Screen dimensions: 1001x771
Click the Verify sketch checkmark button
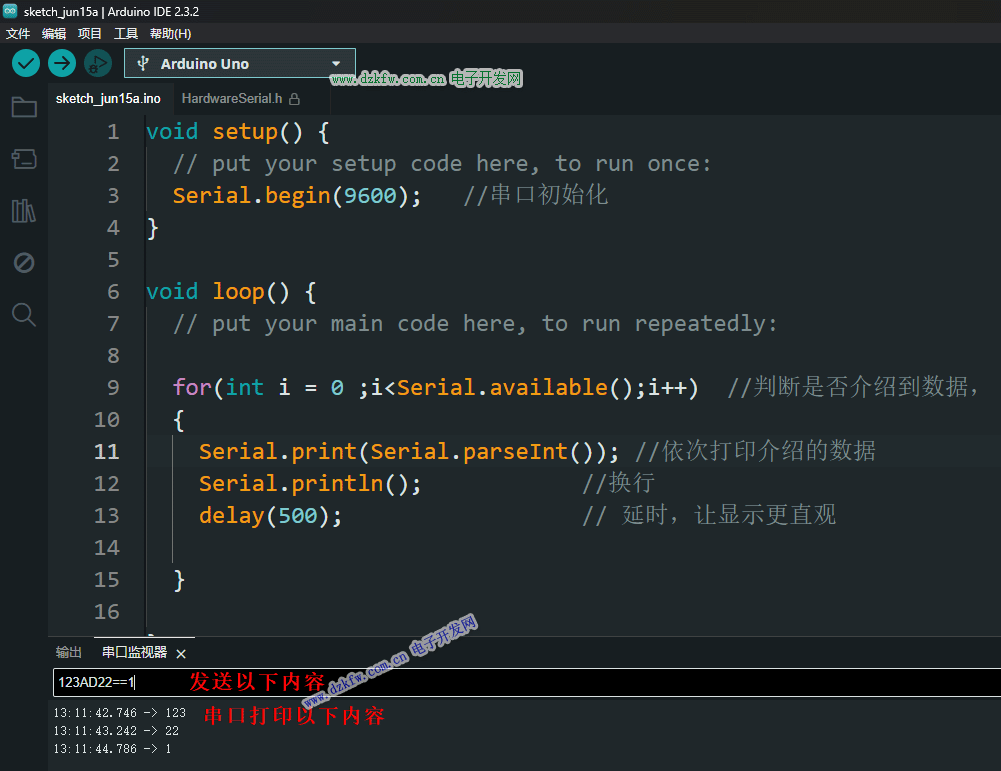coord(26,64)
